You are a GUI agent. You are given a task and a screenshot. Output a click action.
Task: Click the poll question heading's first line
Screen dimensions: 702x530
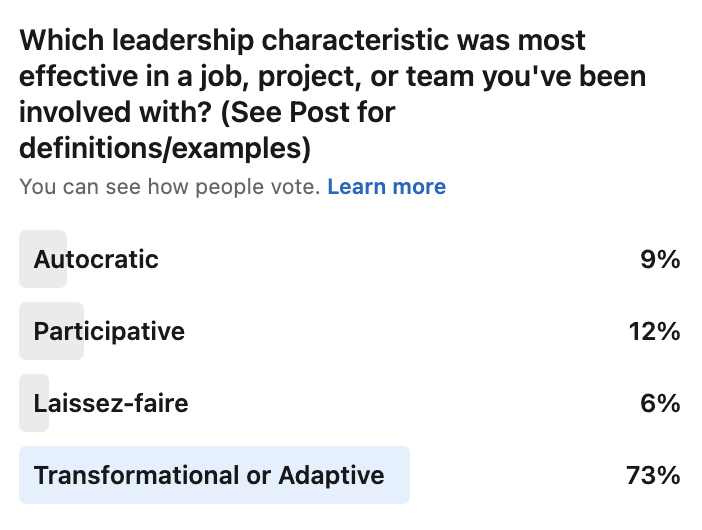302,40
